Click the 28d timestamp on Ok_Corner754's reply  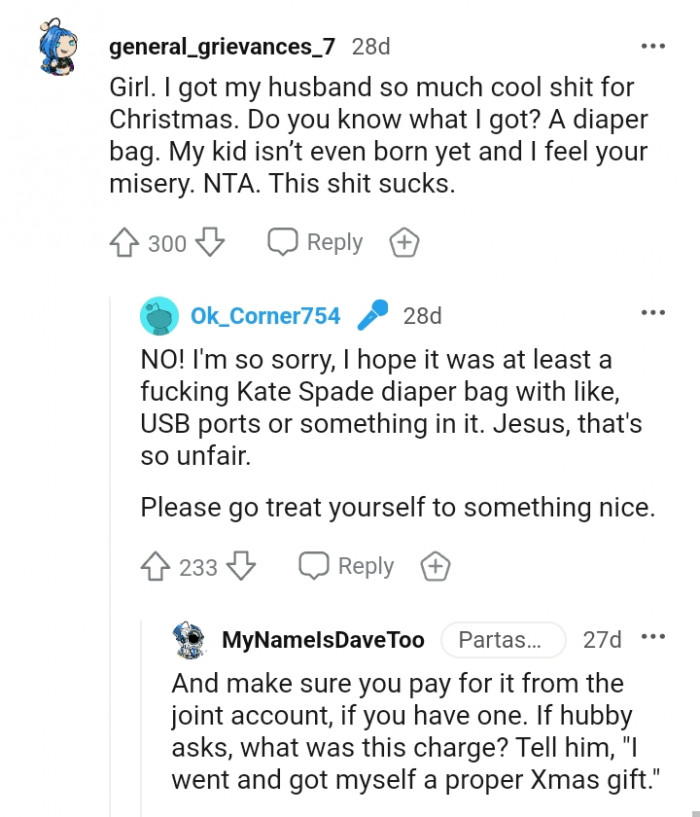click(x=422, y=316)
